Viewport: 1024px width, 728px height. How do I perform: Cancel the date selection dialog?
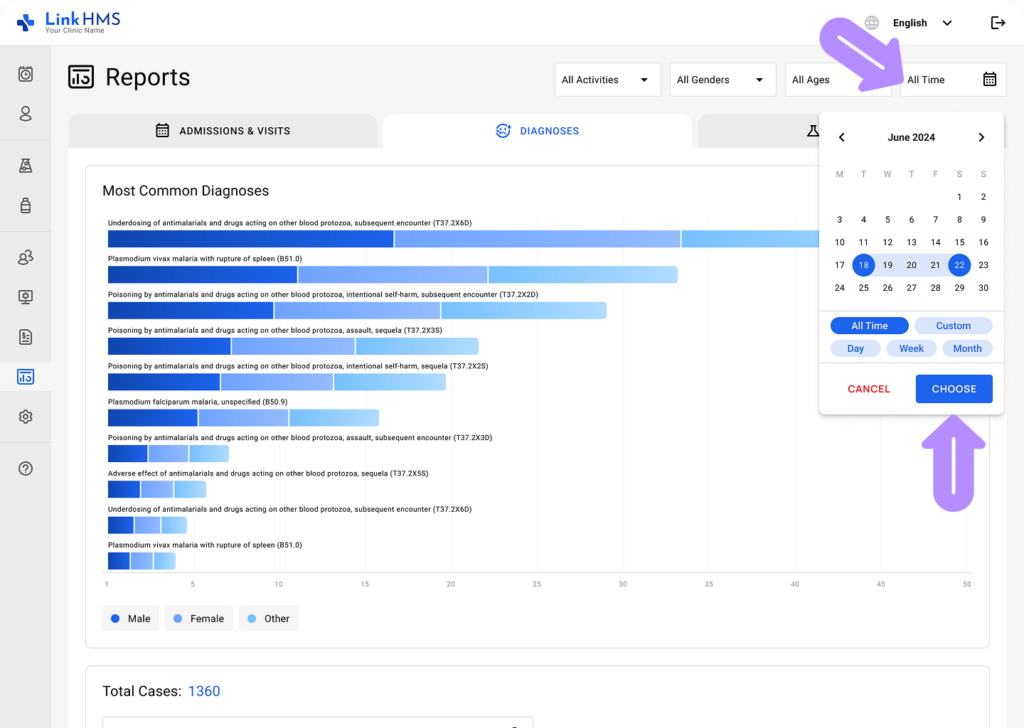click(868, 389)
